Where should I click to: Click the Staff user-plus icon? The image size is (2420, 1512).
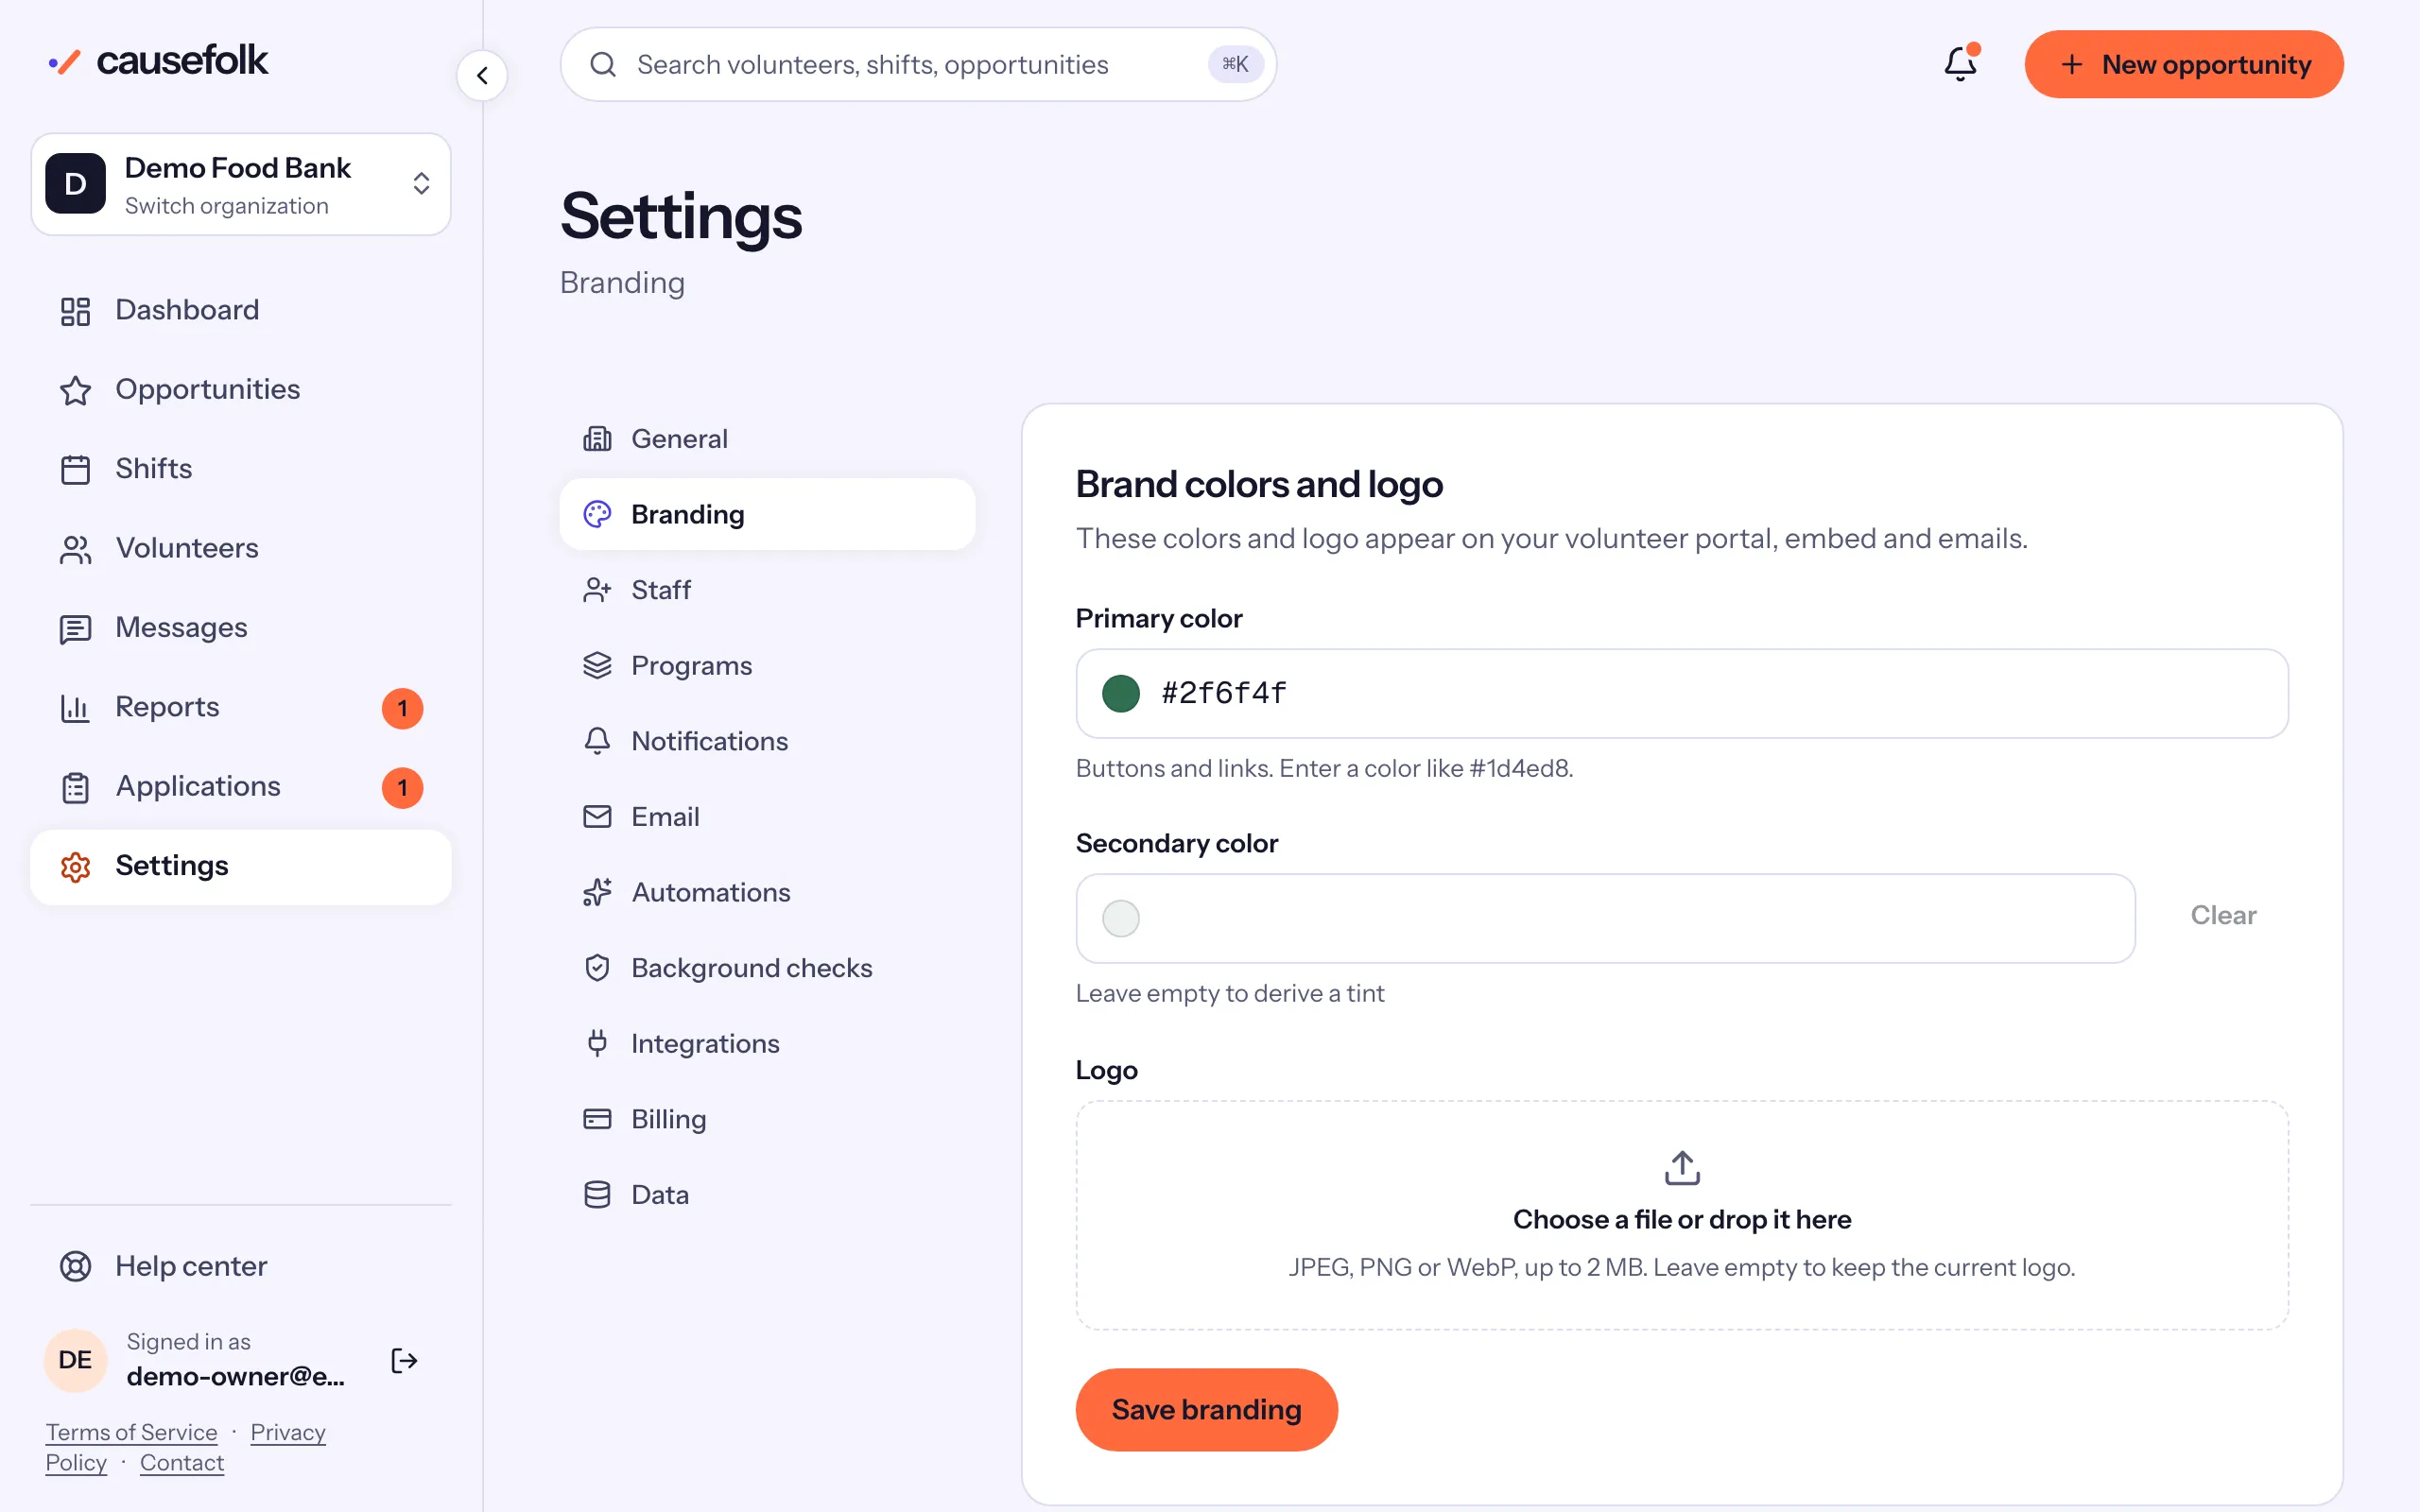(x=597, y=590)
